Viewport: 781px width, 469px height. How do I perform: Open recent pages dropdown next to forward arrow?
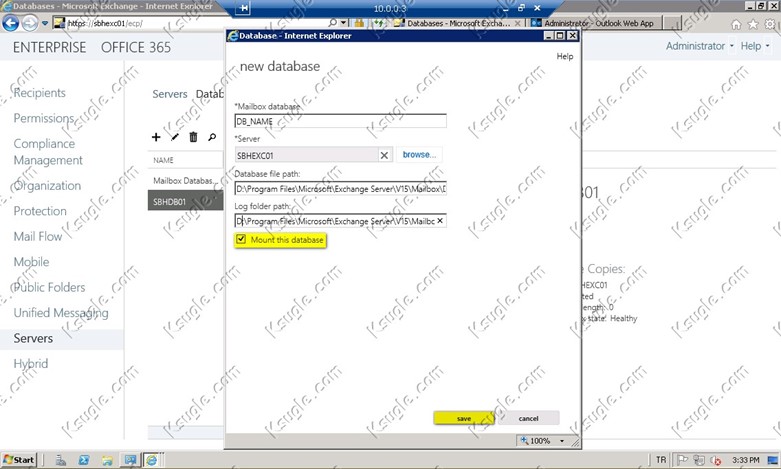45,23
